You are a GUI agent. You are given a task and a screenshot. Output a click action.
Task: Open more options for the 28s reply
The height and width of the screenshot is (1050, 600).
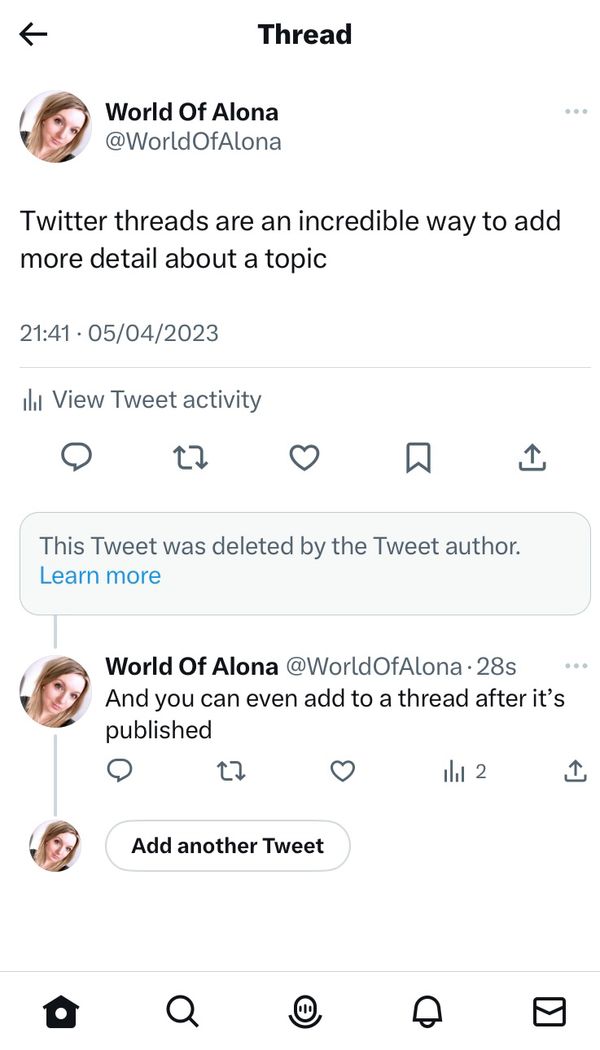(x=575, y=665)
